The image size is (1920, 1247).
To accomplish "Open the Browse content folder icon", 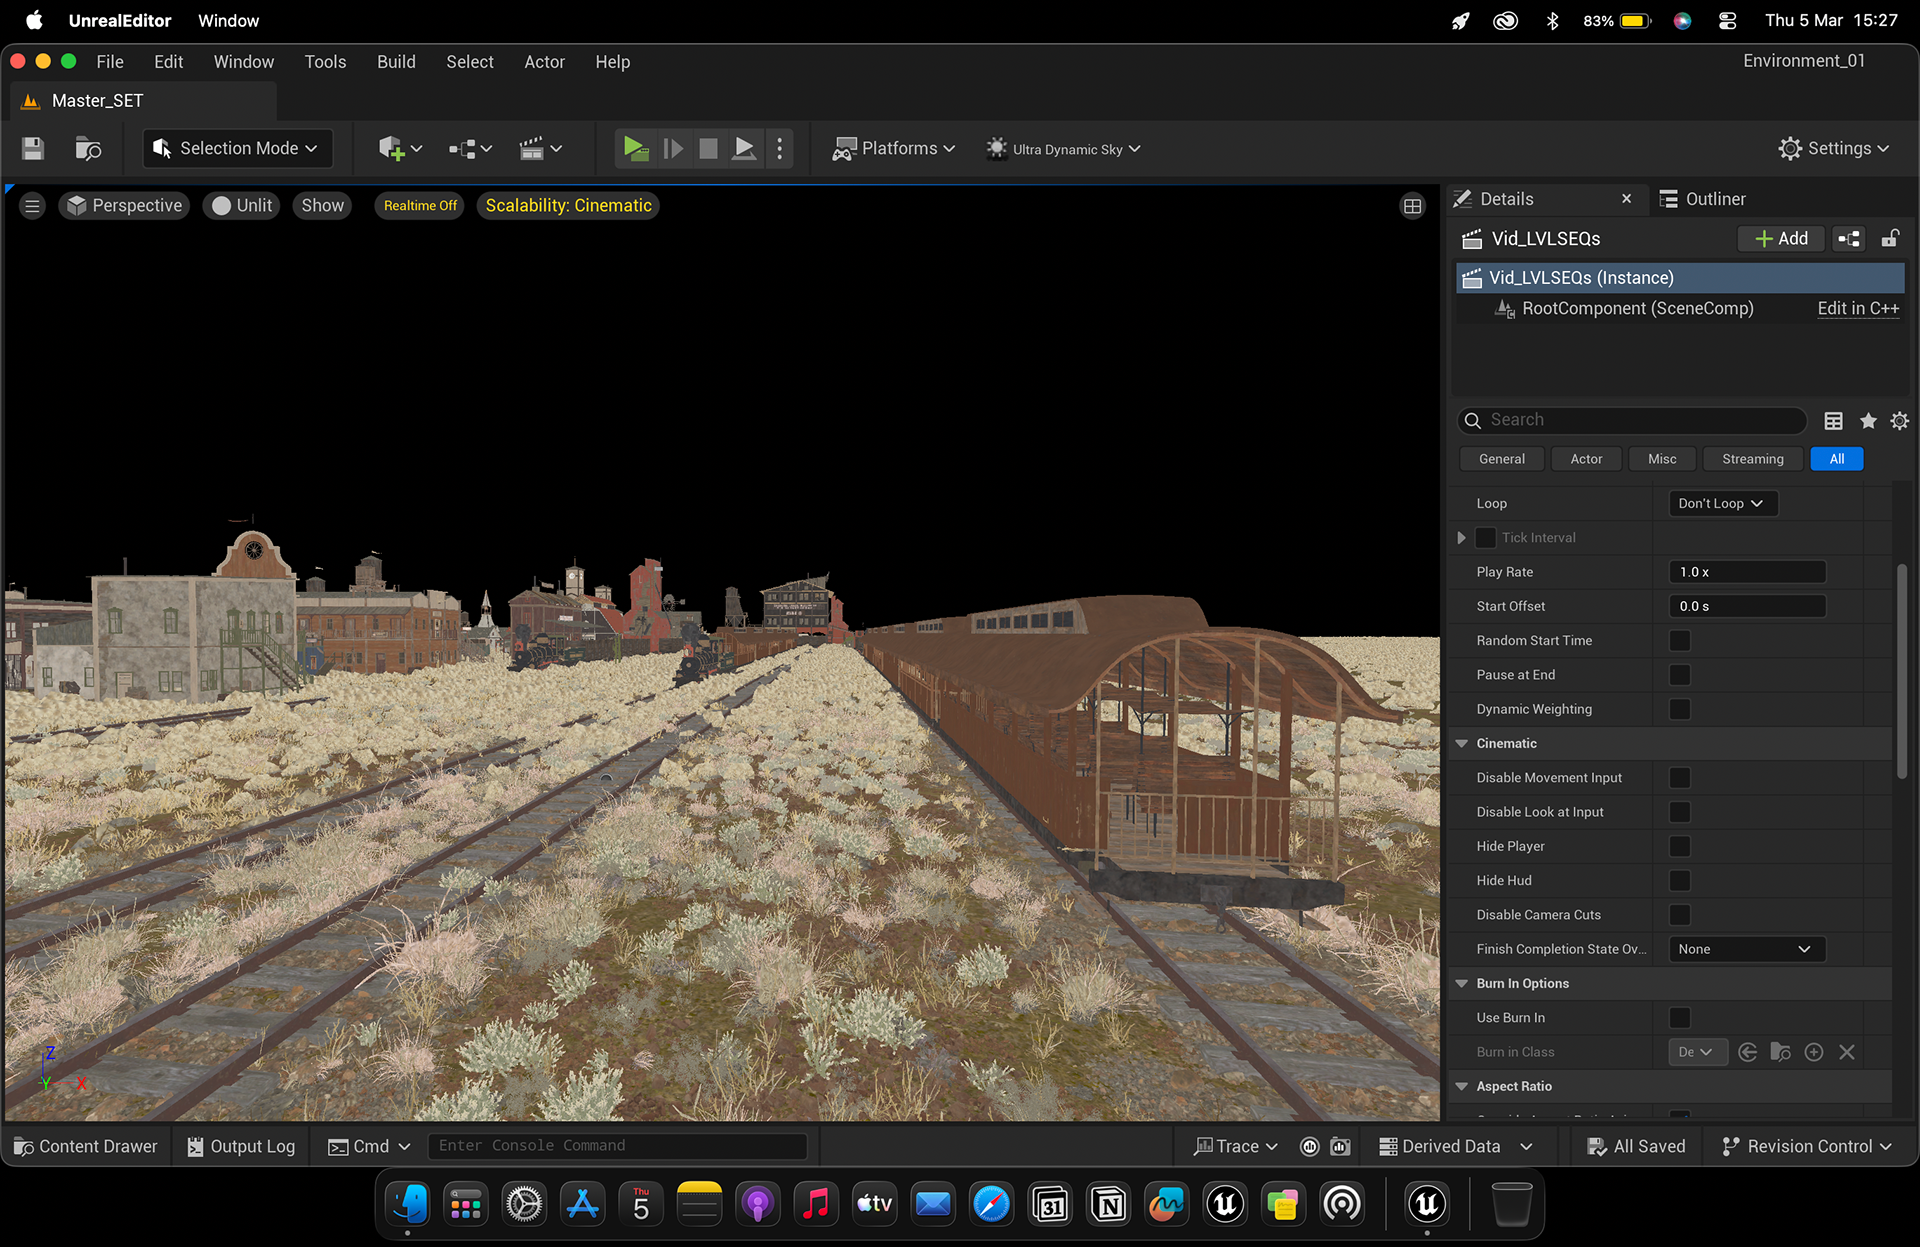I will point(88,149).
